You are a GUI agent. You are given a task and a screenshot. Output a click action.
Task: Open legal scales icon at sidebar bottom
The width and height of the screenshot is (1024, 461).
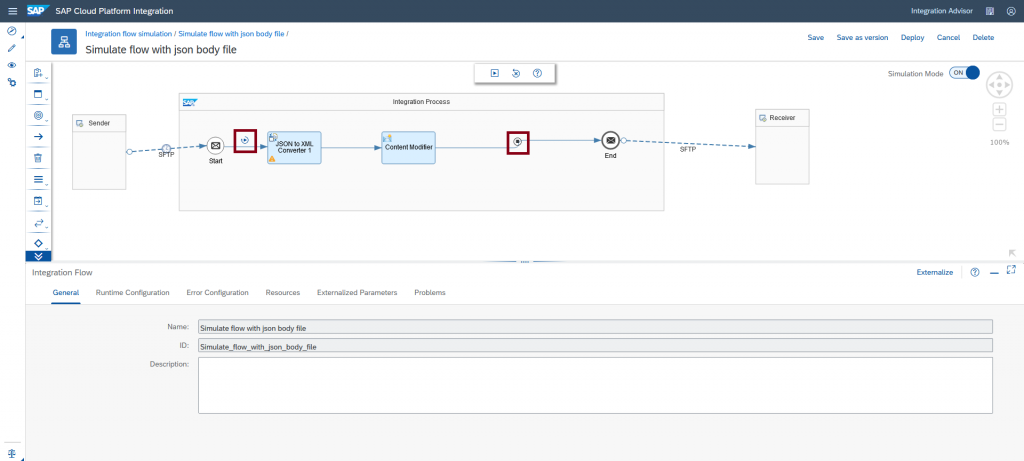coord(12,453)
